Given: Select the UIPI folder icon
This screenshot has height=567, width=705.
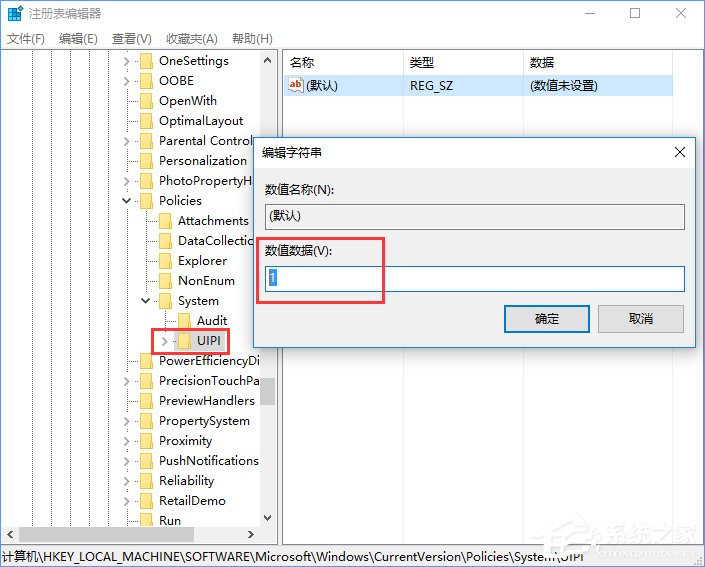Looking at the screenshot, I should click(x=184, y=341).
